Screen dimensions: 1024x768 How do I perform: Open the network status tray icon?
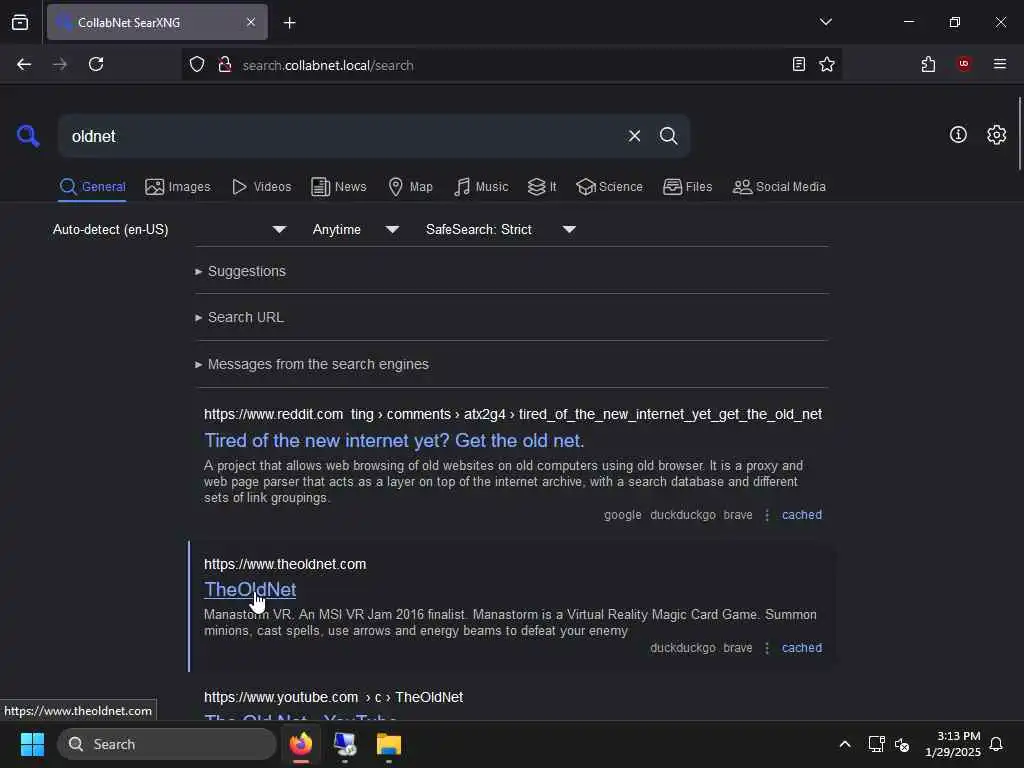click(876, 744)
